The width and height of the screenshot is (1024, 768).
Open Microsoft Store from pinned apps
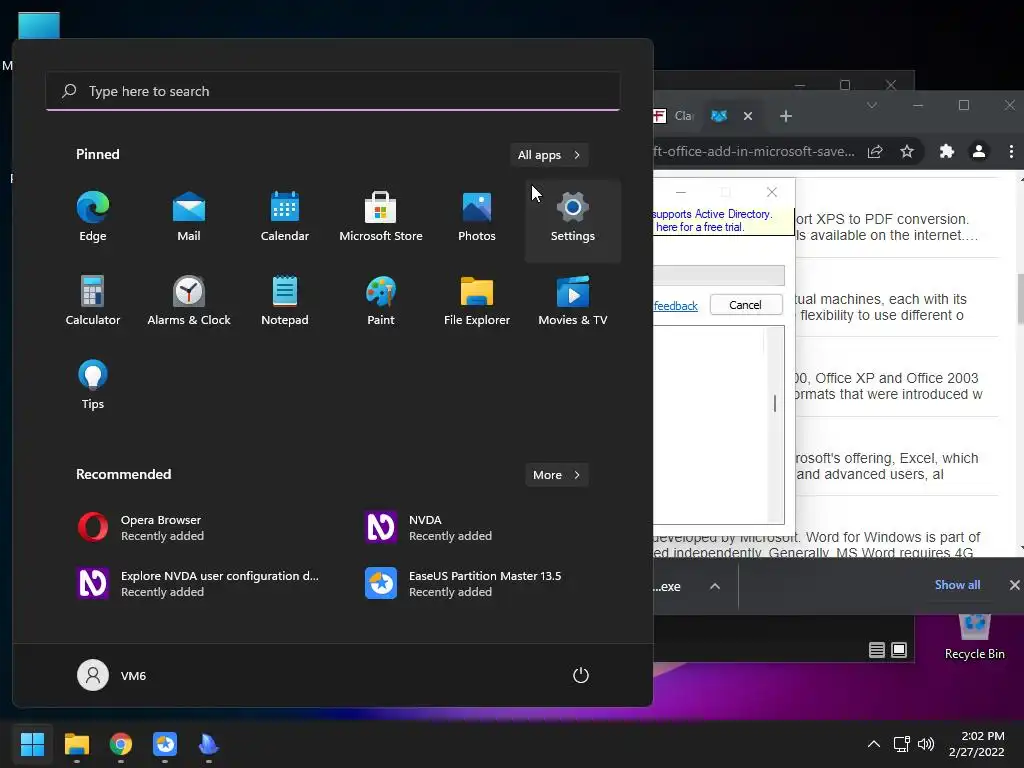coord(381,218)
